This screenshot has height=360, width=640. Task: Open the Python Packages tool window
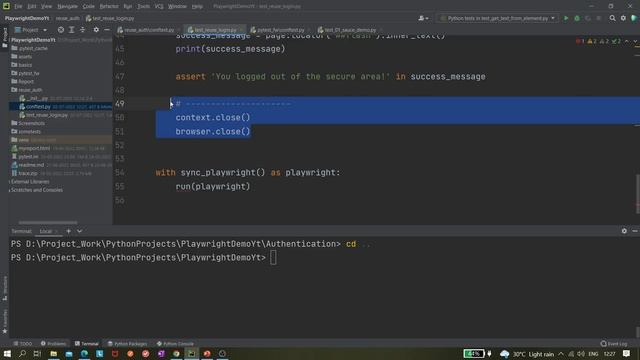pyautogui.click(x=127, y=344)
